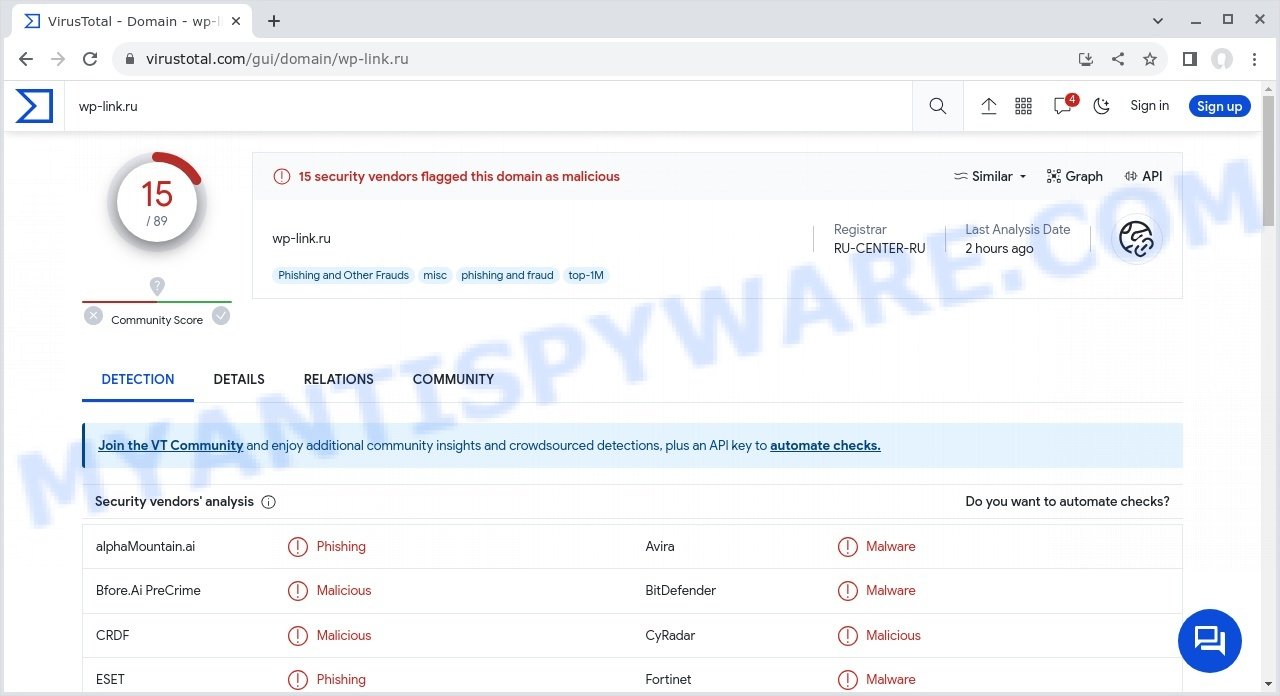Open the apps grid icon
Viewport: 1280px width, 696px height.
tap(1023, 106)
